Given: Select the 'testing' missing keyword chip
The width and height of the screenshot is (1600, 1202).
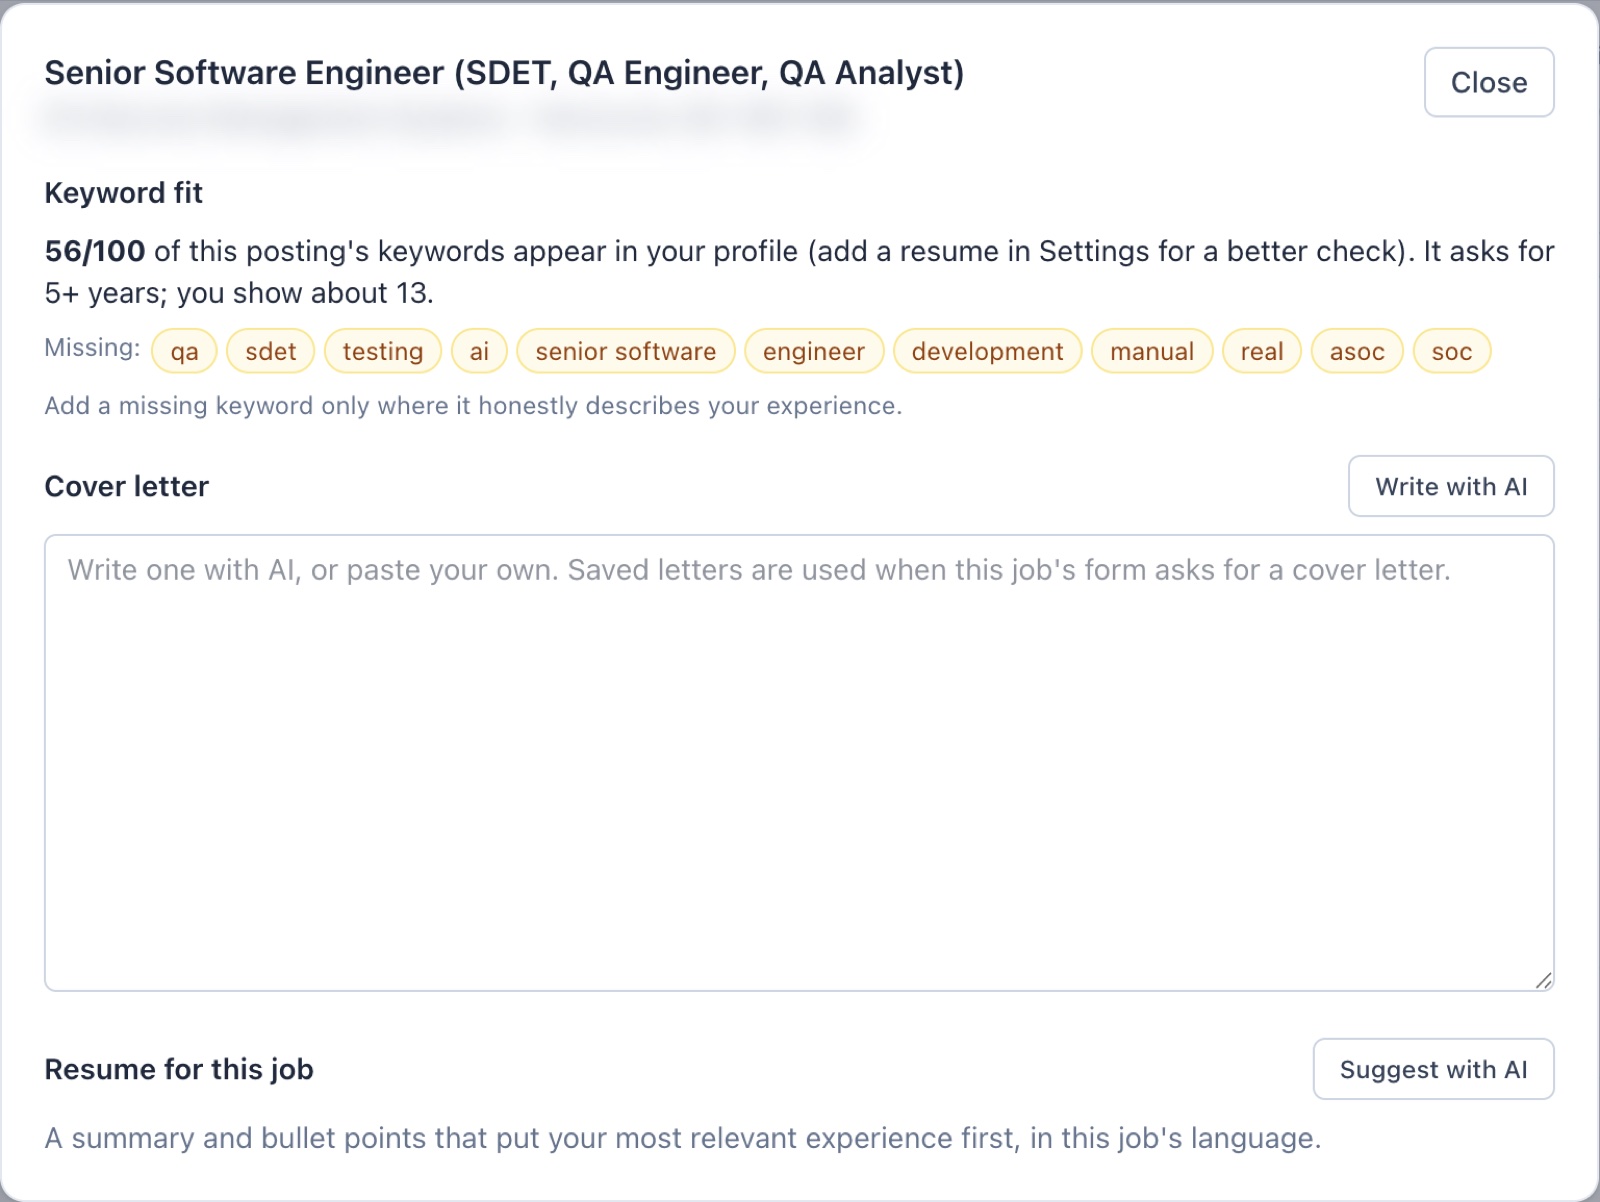Looking at the screenshot, I should (x=383, y=351).
